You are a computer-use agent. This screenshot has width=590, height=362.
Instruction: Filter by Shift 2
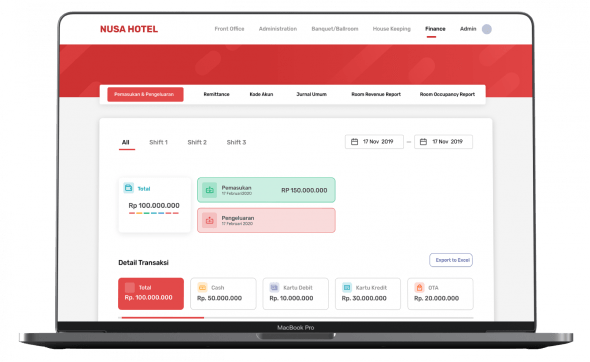pos(197,142)
